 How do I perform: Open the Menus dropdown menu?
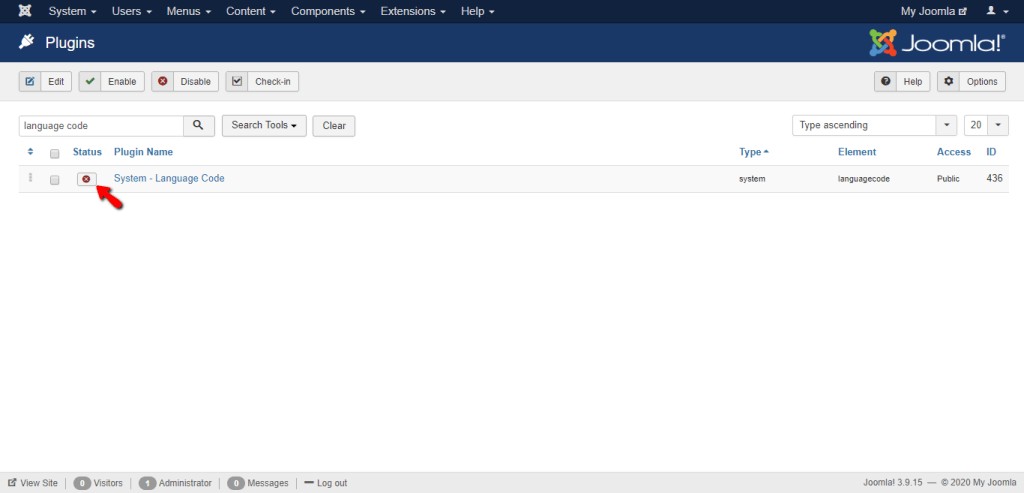click(189, 11)
